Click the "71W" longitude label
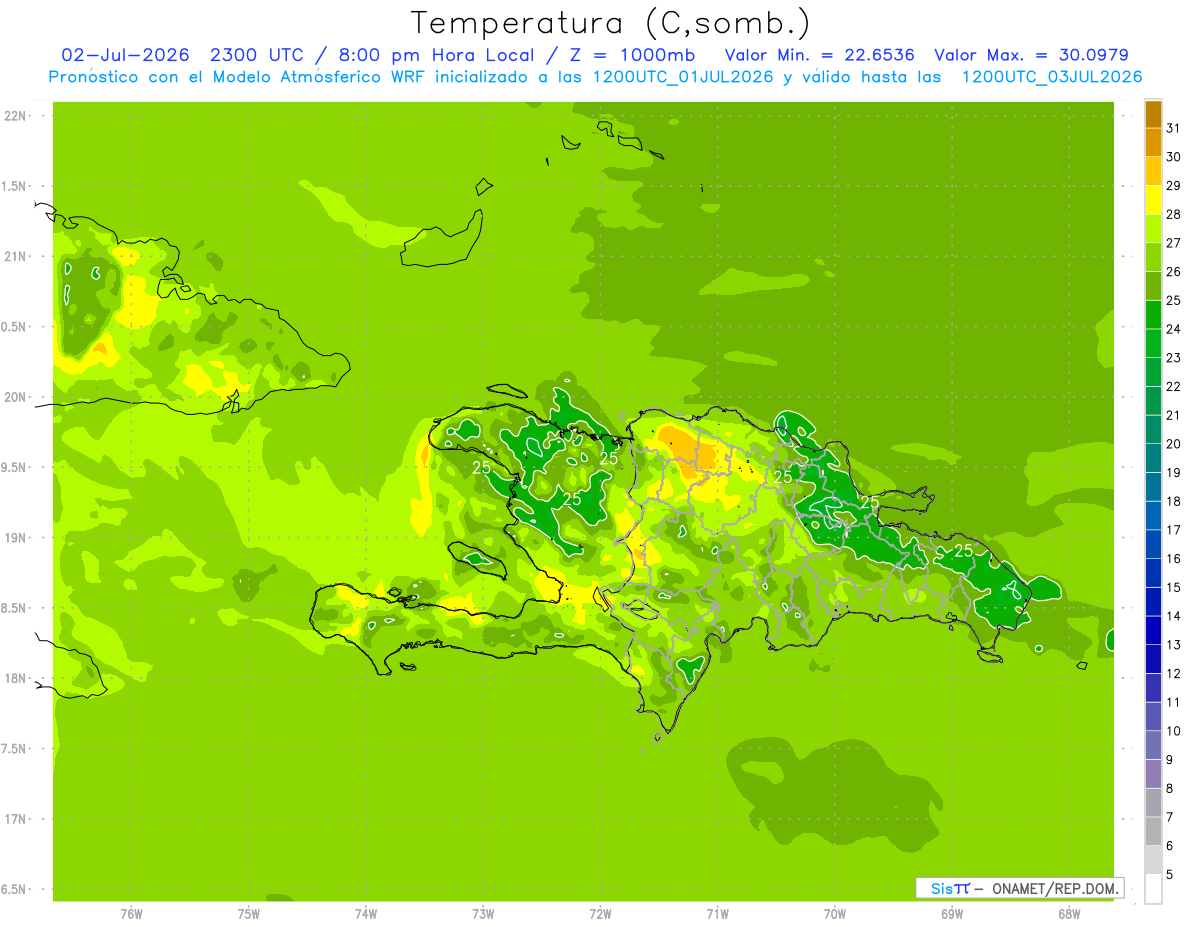This screenshot has width=1200, height=927. click(717, 914)
